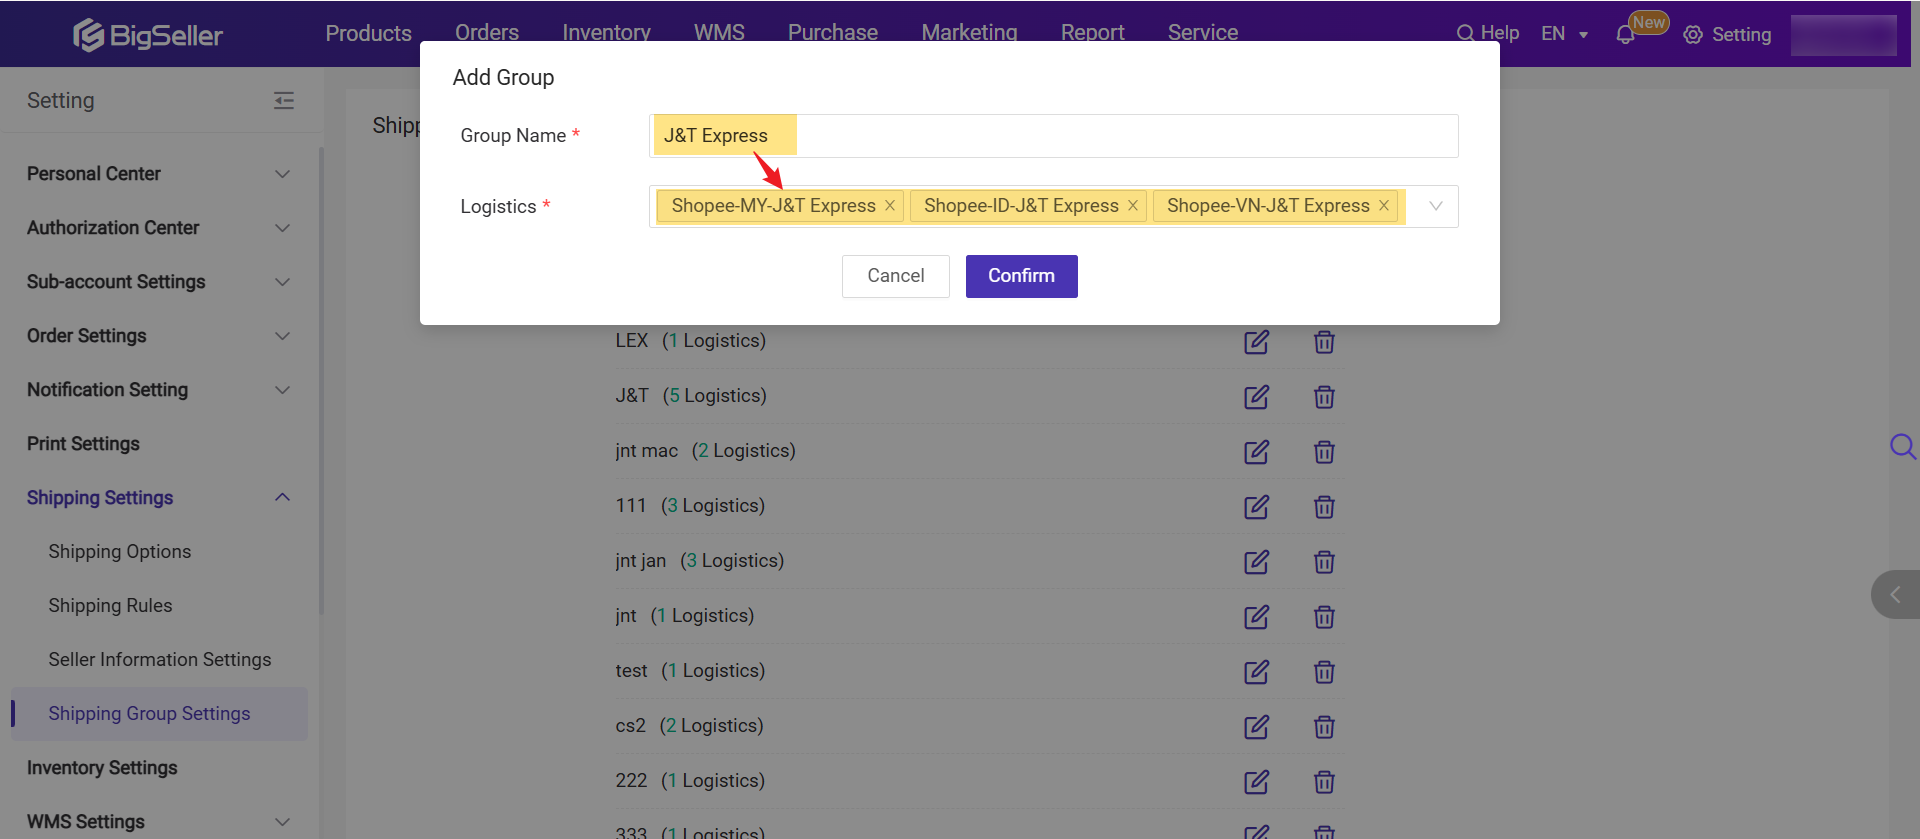This screenshot has height=839, width=1920.
Task: Open the Marketing menu
Action: pyautogui.click(x=969, y=32)
